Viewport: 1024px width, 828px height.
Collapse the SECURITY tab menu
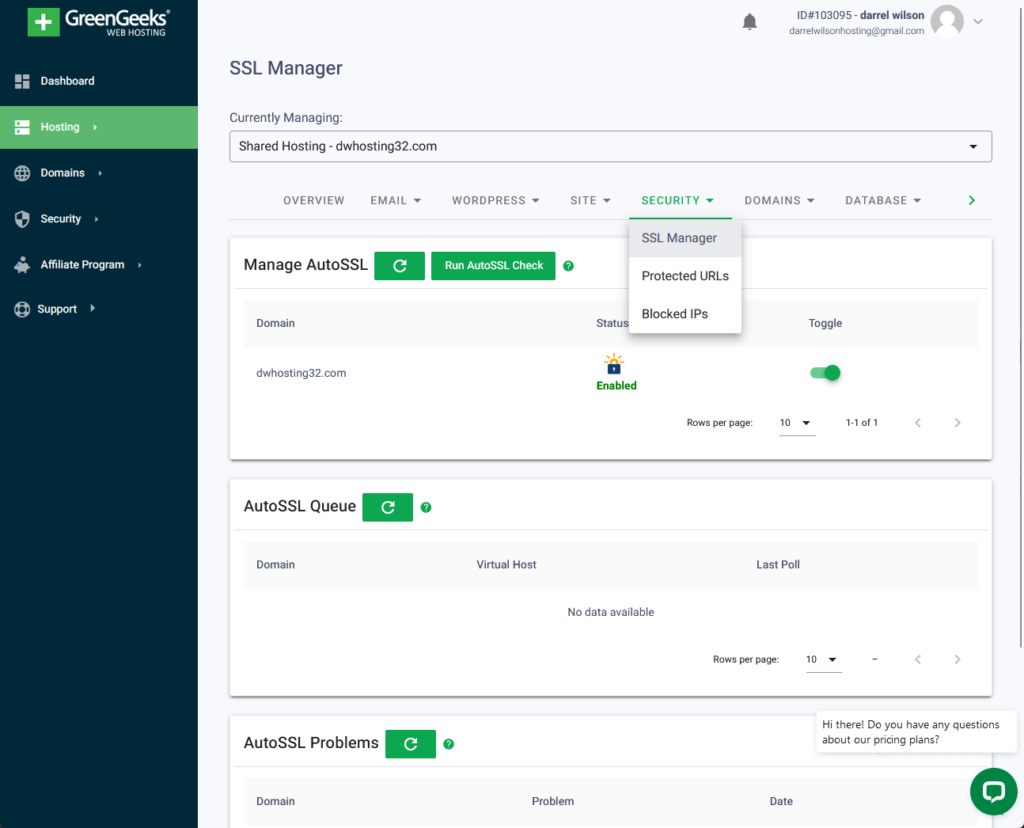677,200
